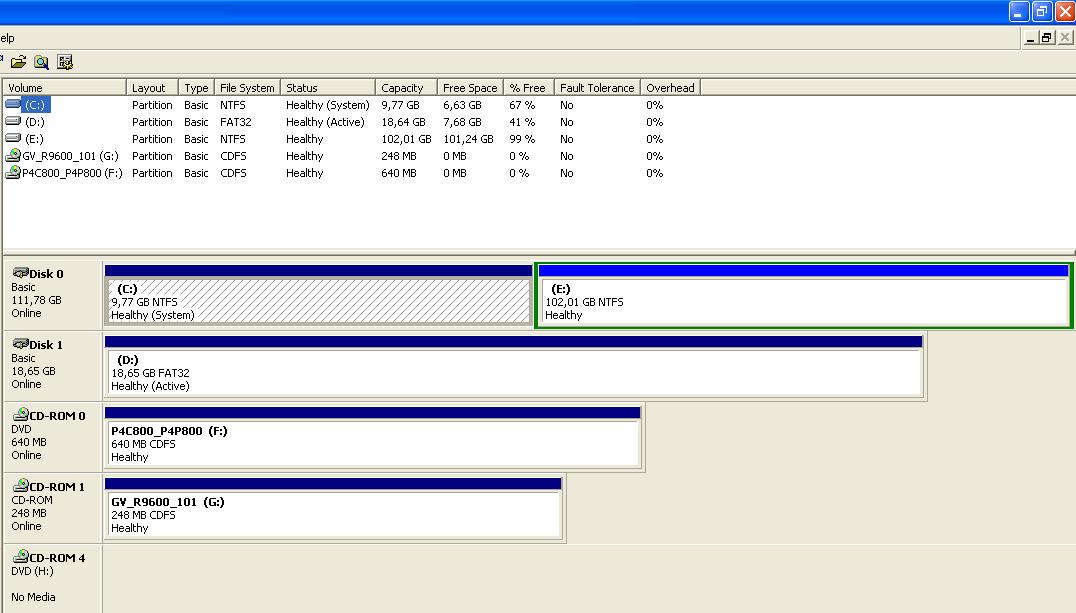
Task: Click the File System column header
Action: [247, 88]
